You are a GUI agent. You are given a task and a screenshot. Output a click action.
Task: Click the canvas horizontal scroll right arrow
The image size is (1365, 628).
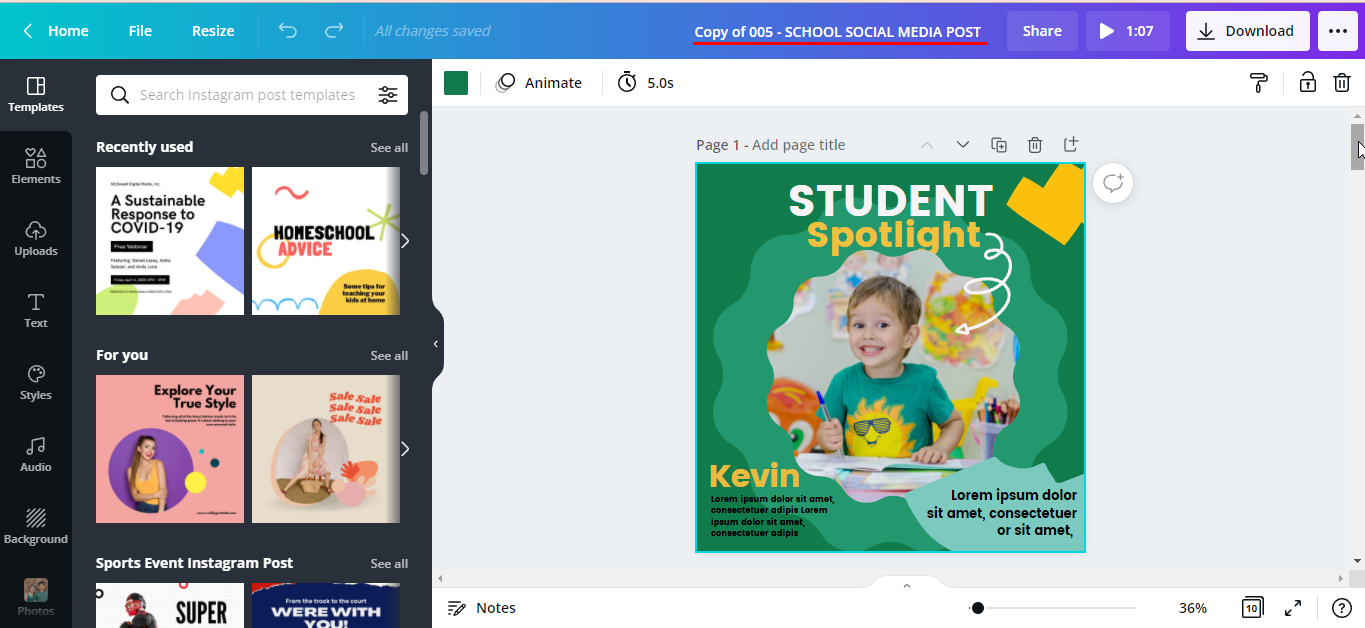click(1341, 579)
